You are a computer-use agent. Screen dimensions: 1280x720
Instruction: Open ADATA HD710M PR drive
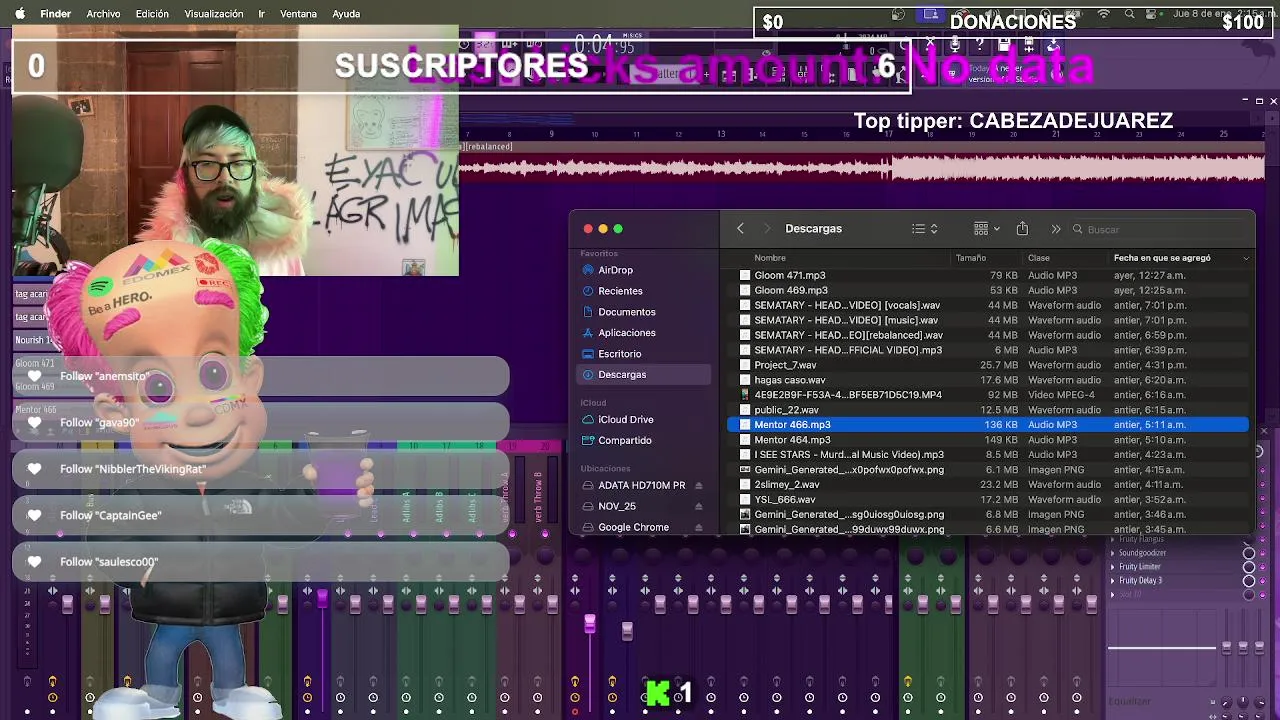click(641, 486)
